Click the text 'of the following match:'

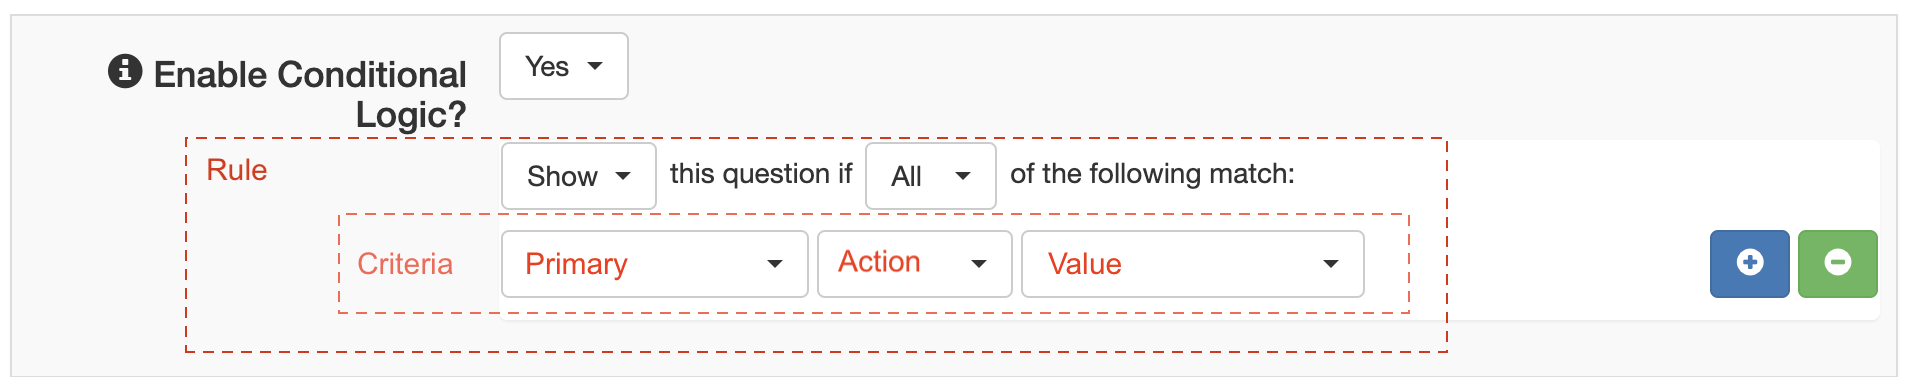click(1152, 174)
